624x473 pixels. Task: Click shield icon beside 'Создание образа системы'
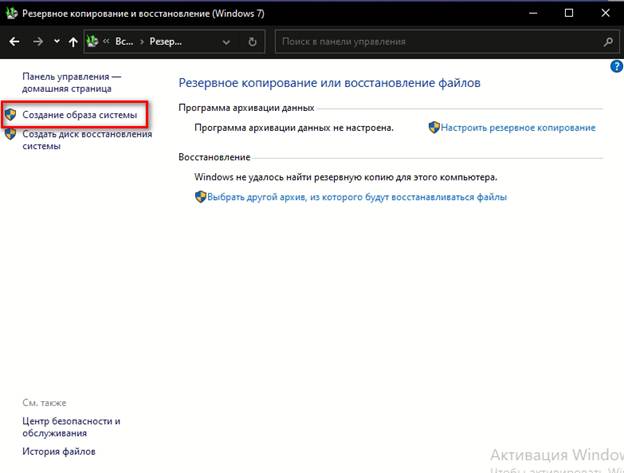point(10,115)
